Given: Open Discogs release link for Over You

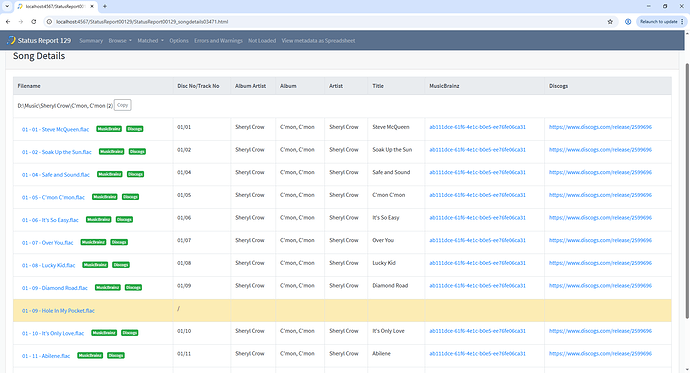Looking at the screenshot, I should click(600, 240).
